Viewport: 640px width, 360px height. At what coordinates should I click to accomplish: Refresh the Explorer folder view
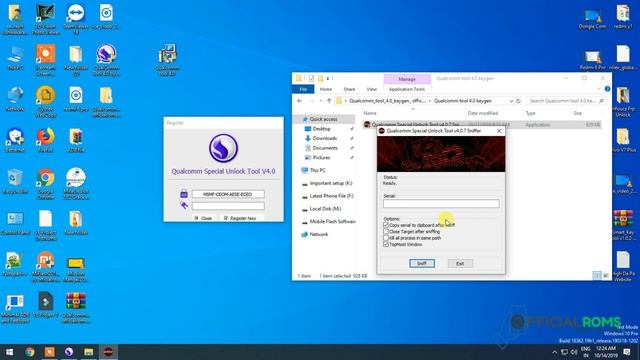[518, 101]
